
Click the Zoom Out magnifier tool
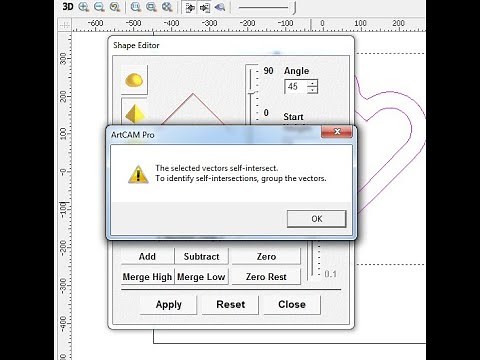[x=99, y=7]
